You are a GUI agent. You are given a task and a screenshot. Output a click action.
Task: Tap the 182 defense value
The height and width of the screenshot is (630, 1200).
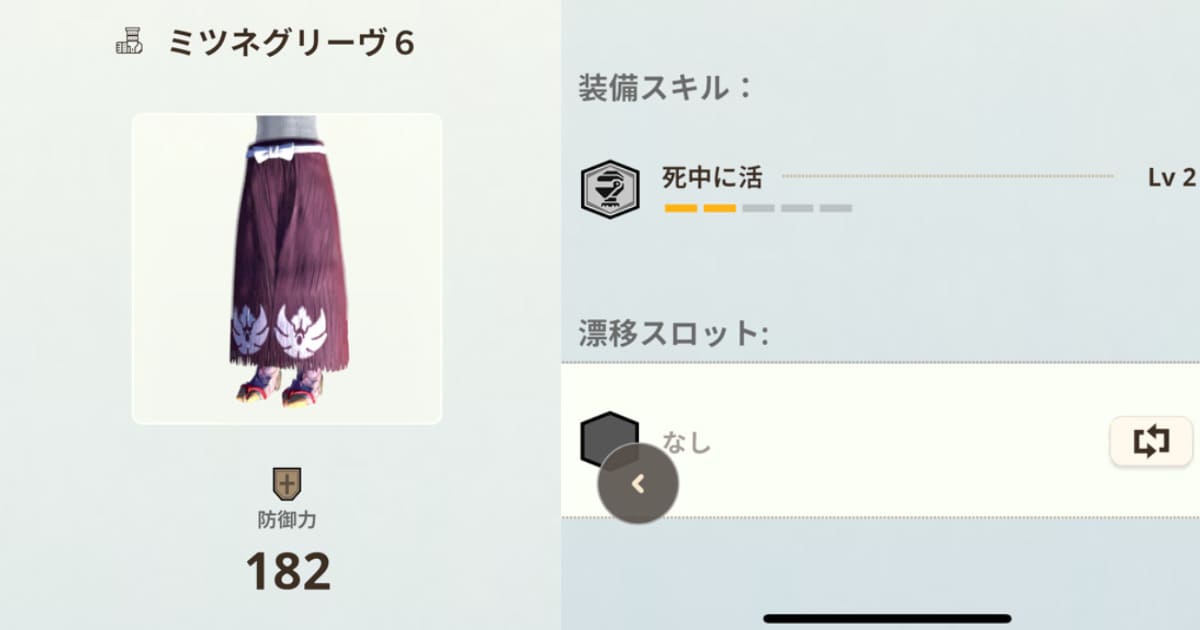(x=288, y=571)
